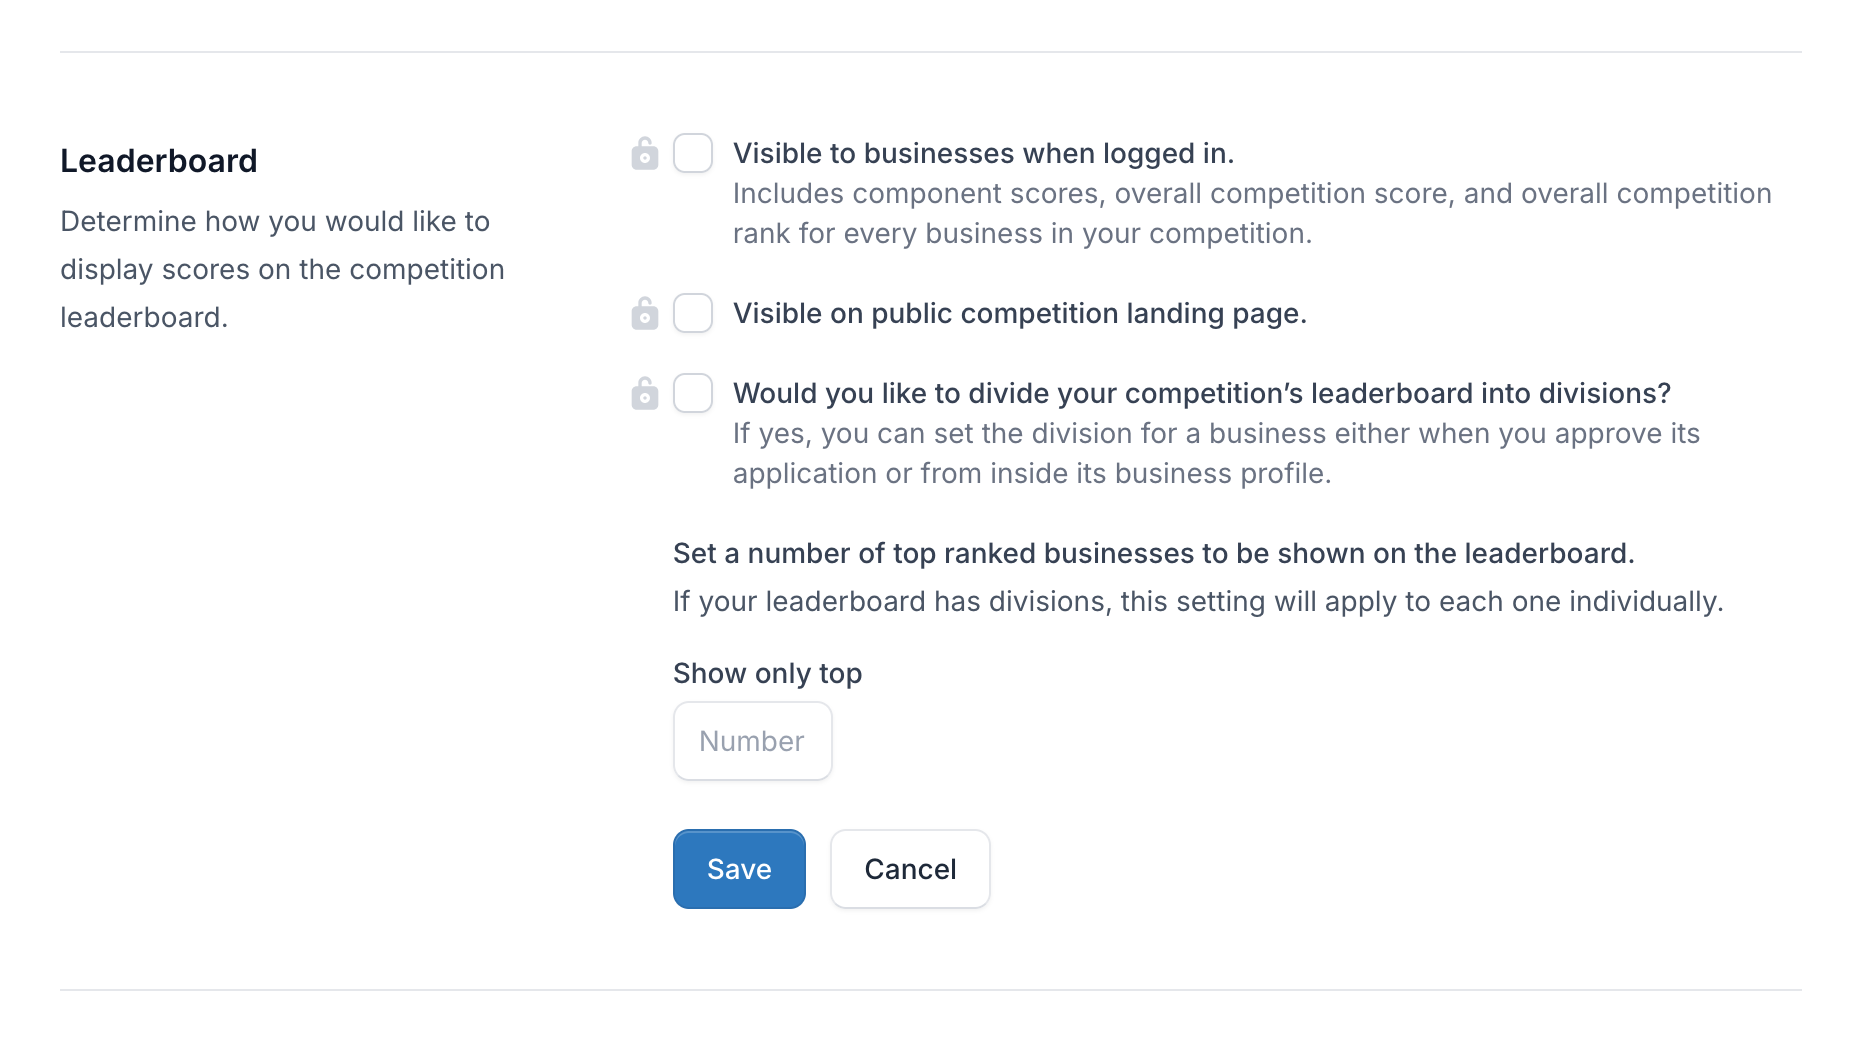Click the 'Visible to businesses when logged in.' label
Screen dimensions: 1856x1046
983,153
